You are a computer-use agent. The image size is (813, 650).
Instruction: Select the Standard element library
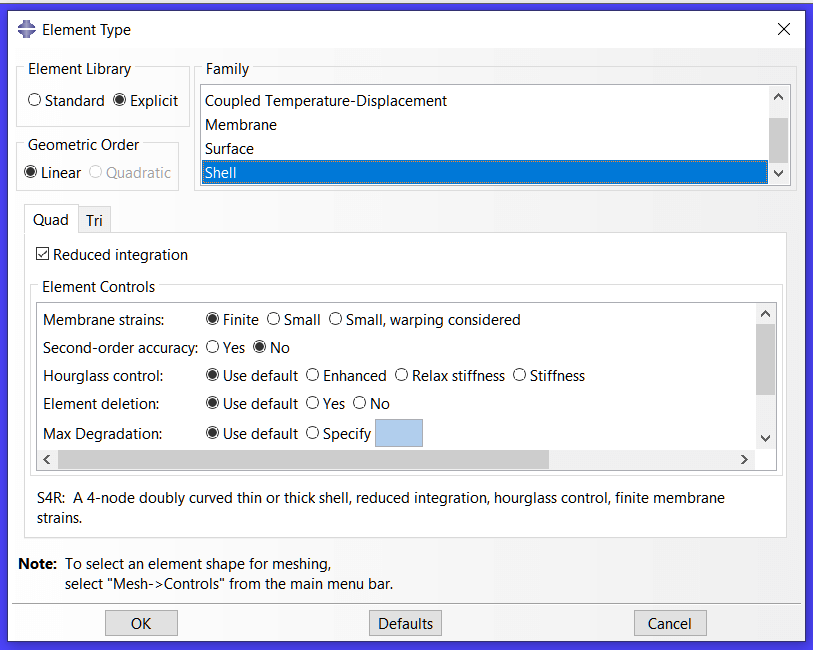coord(34,100)
